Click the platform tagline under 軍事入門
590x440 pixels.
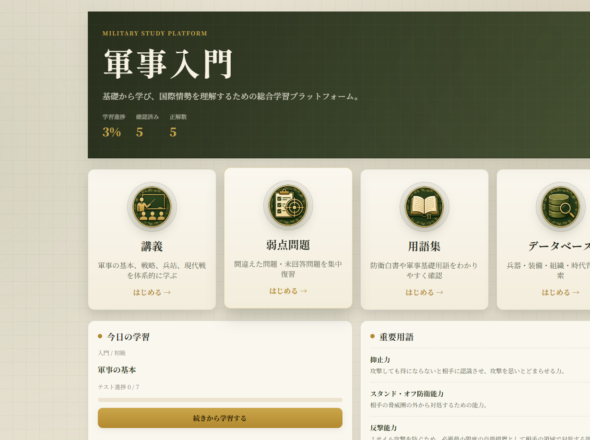[231, 96]
